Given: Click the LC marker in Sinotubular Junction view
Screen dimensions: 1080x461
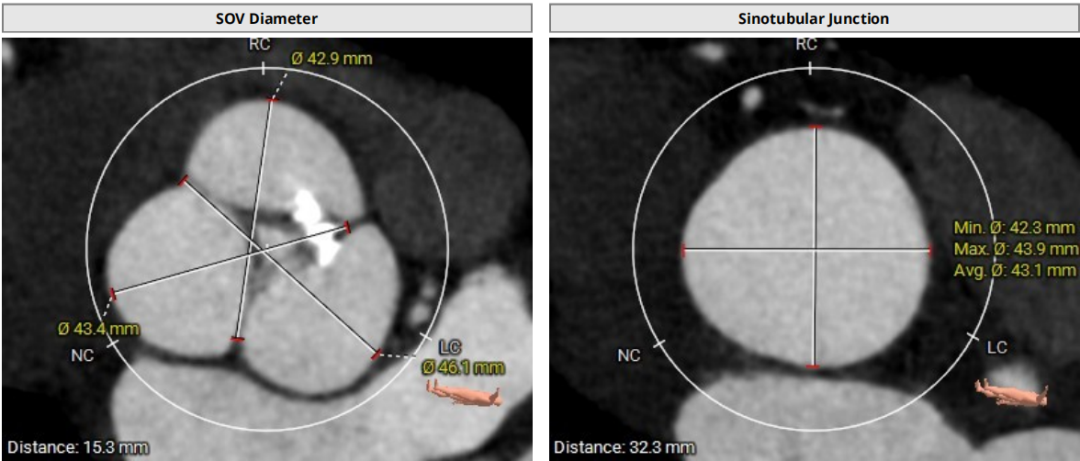Looking at the screenshot, I should 997,347.
